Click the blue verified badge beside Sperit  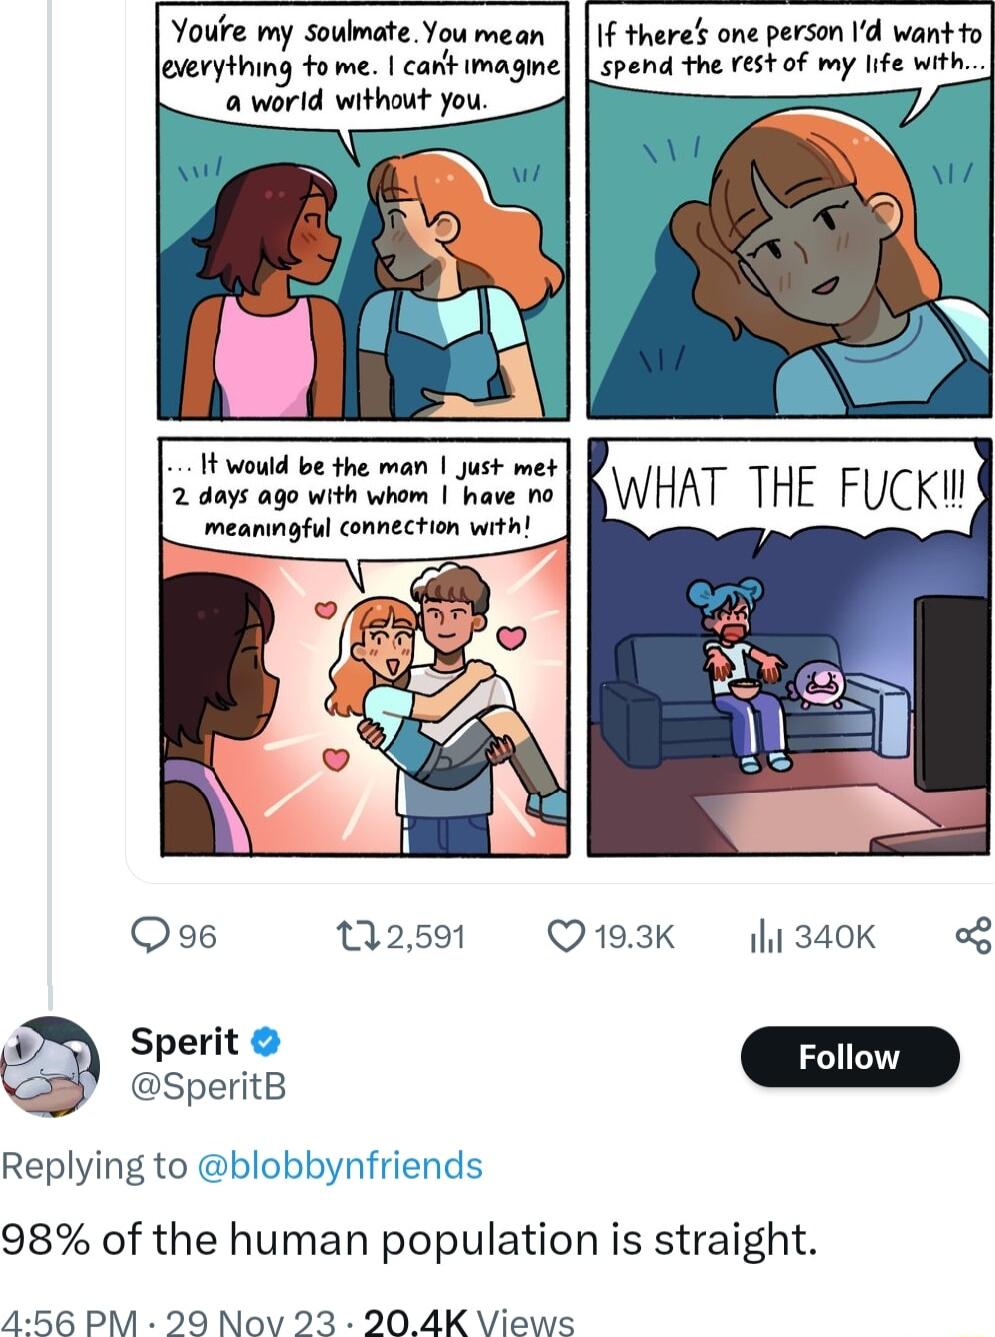[x=265, y=1042]
